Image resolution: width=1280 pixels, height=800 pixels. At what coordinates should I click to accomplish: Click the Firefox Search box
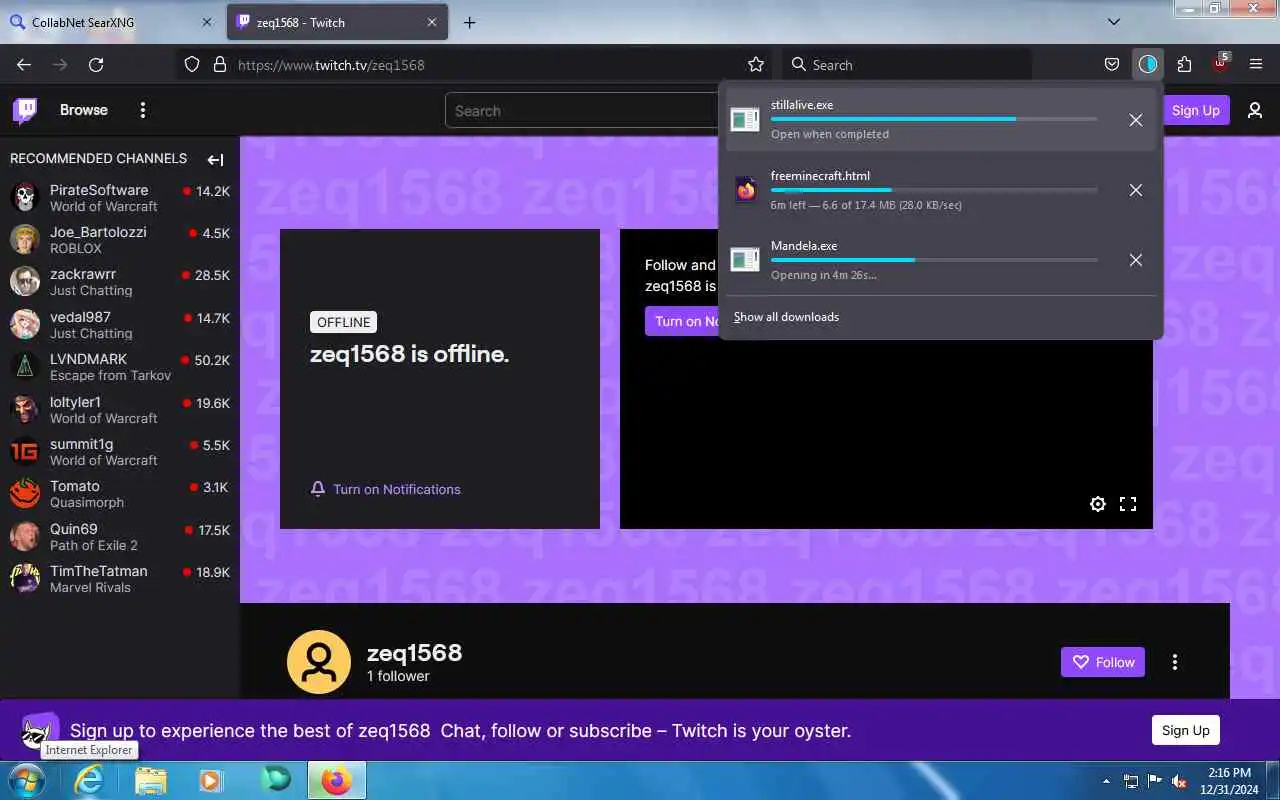coord(906,64)
